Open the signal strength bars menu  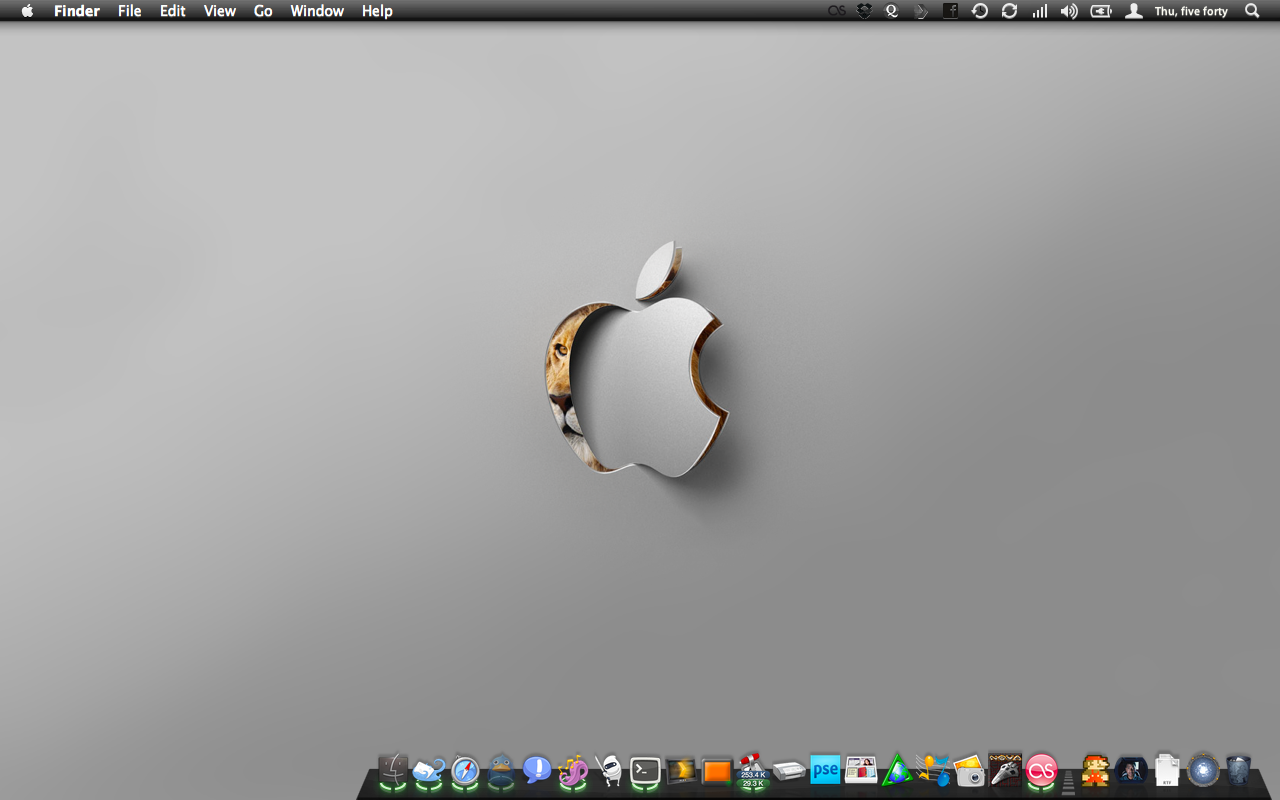pos(1040,11)
